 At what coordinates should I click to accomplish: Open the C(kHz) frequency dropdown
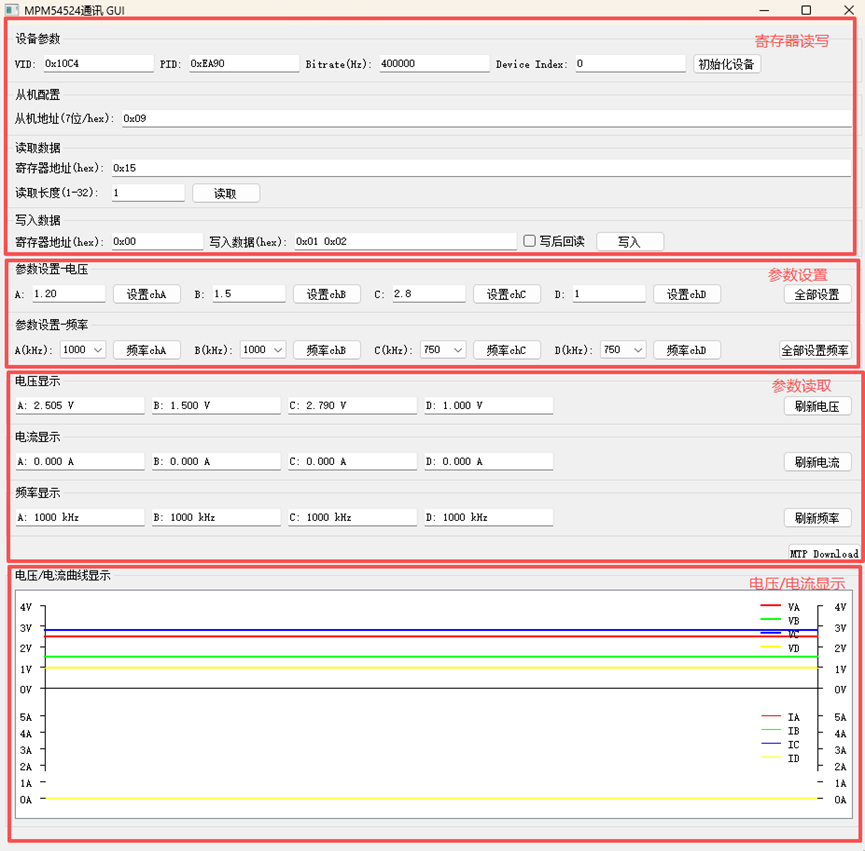pyautogui.click(x=443, y=350)
